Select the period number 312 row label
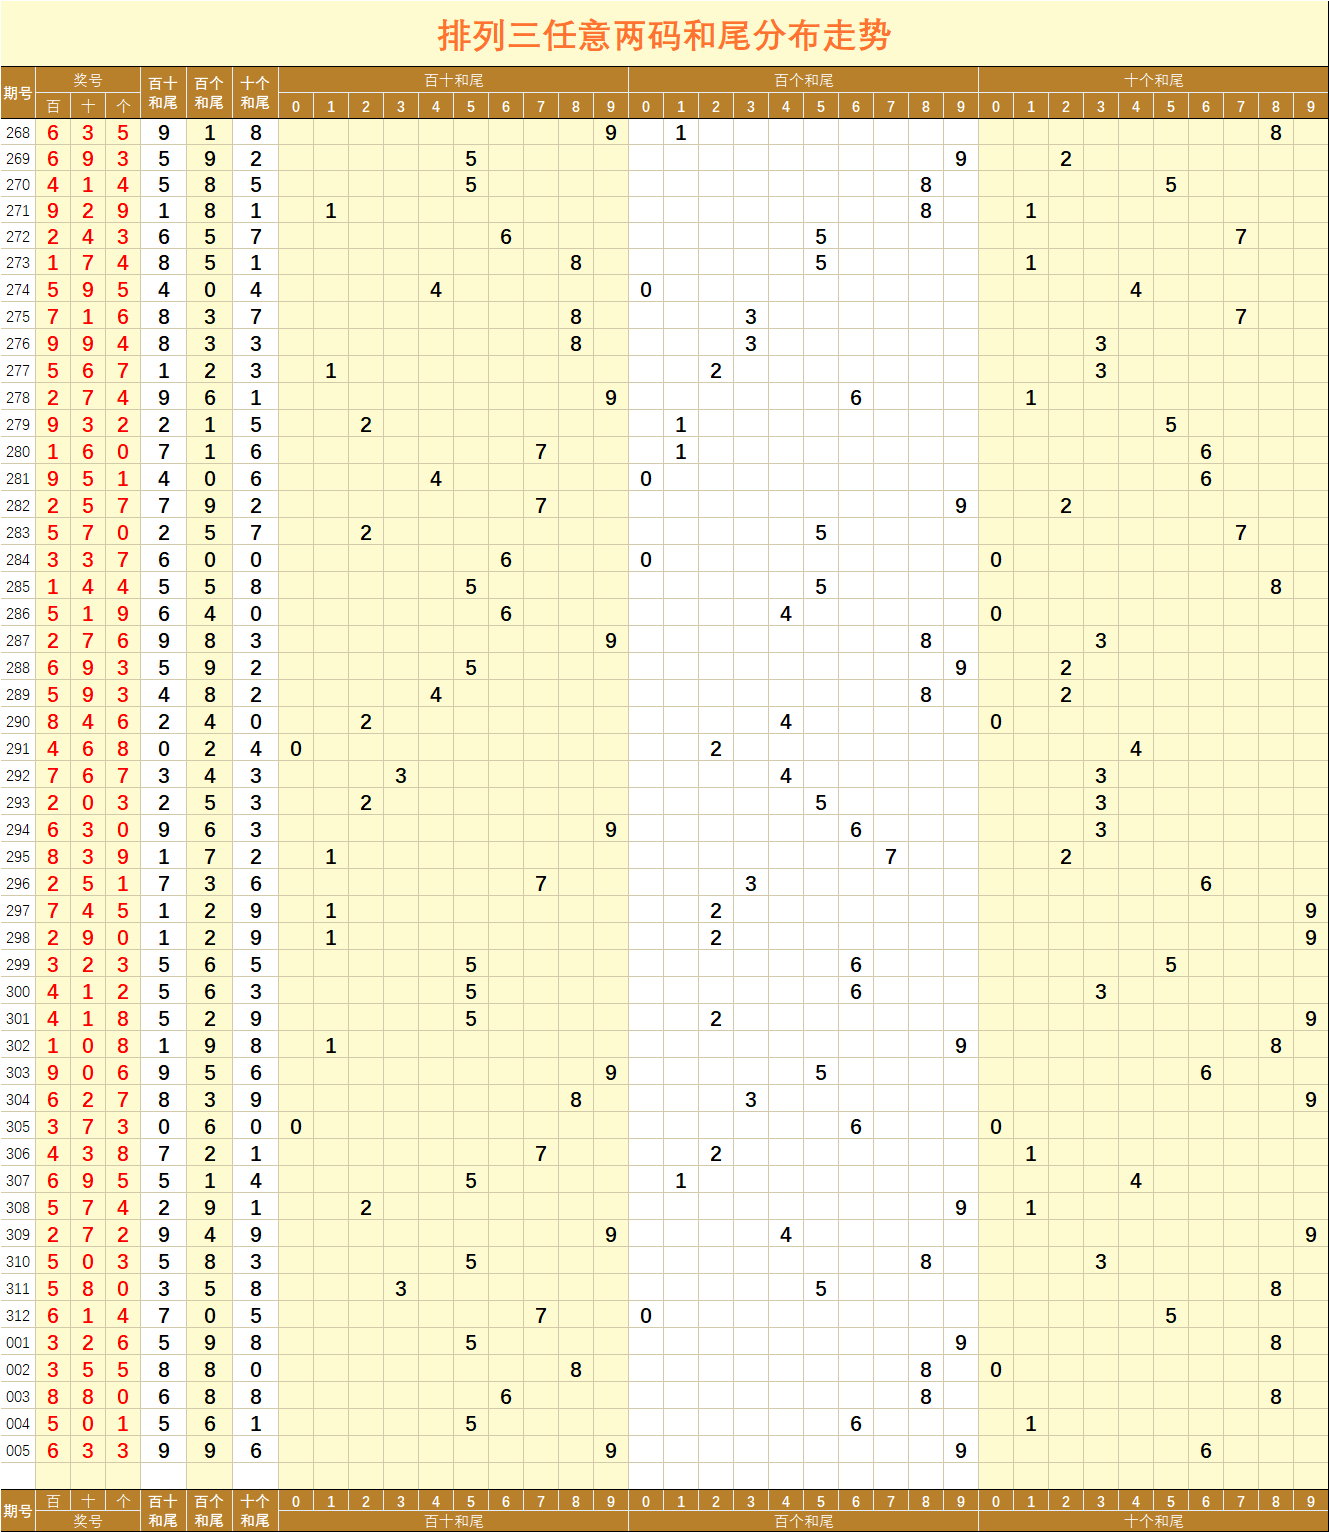1329x1532 pixels. (18, 1316)
